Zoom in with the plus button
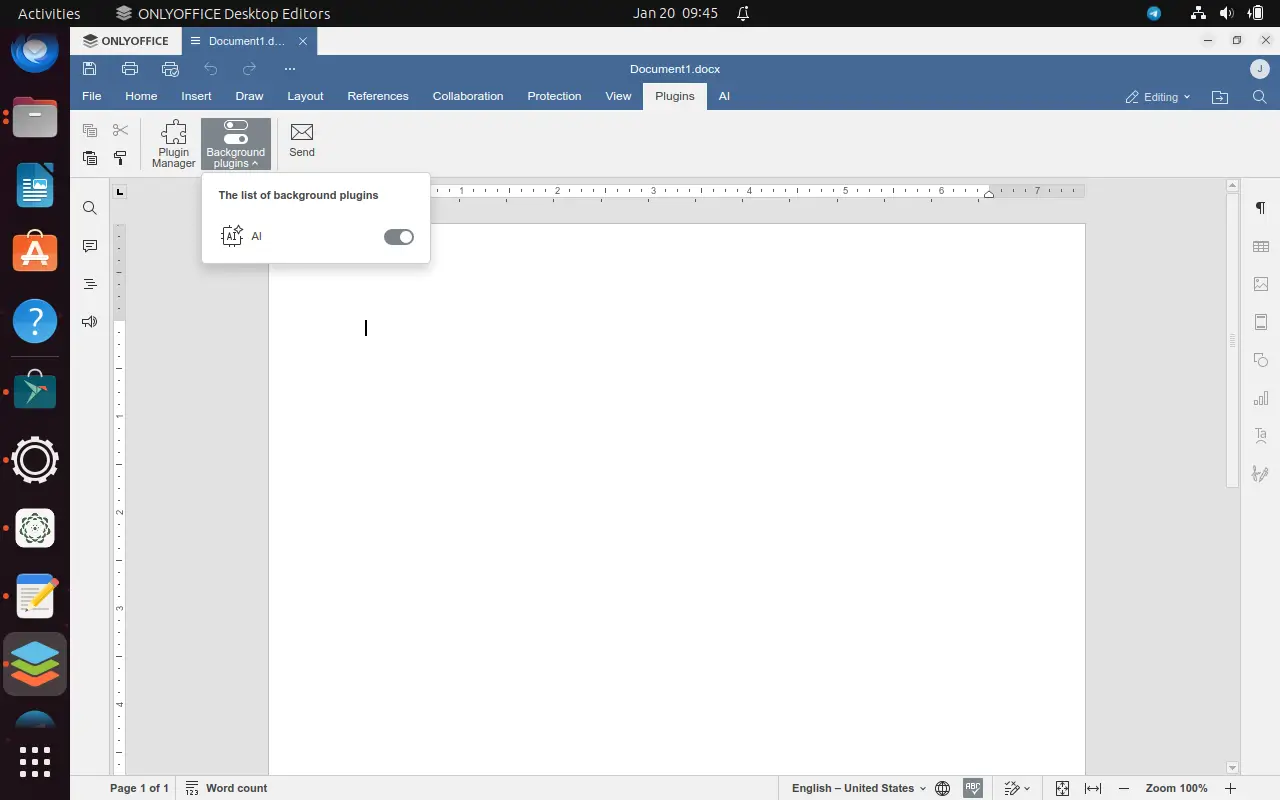The height and width of the screenshot is (800, 1280). [x=1231, y=788]
